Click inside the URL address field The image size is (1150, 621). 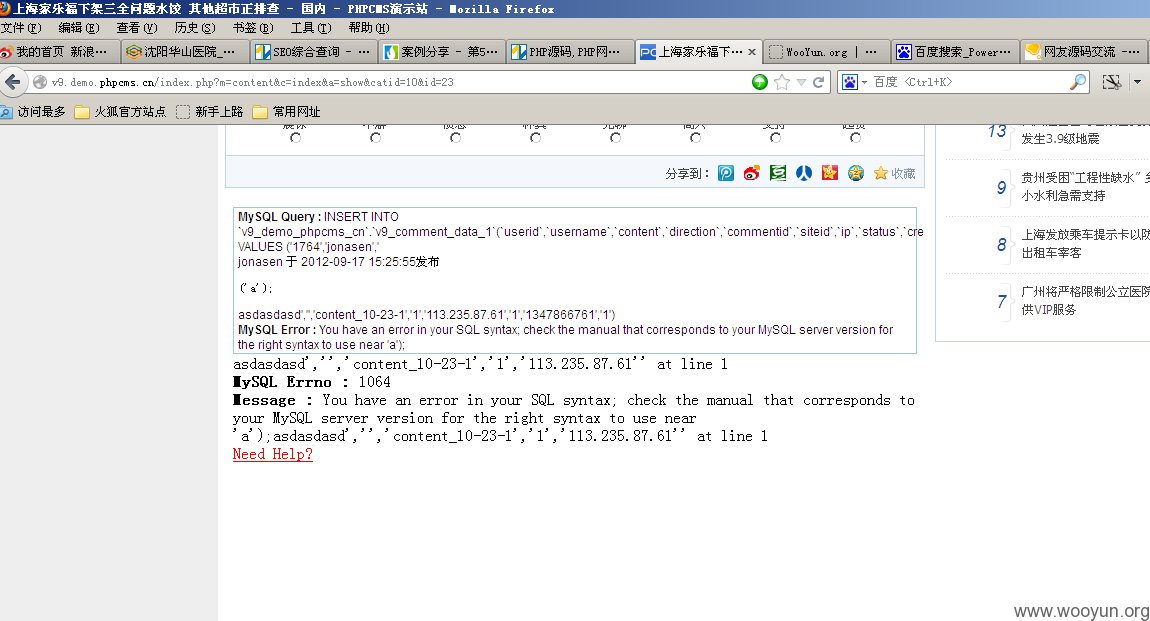point(396,82)
